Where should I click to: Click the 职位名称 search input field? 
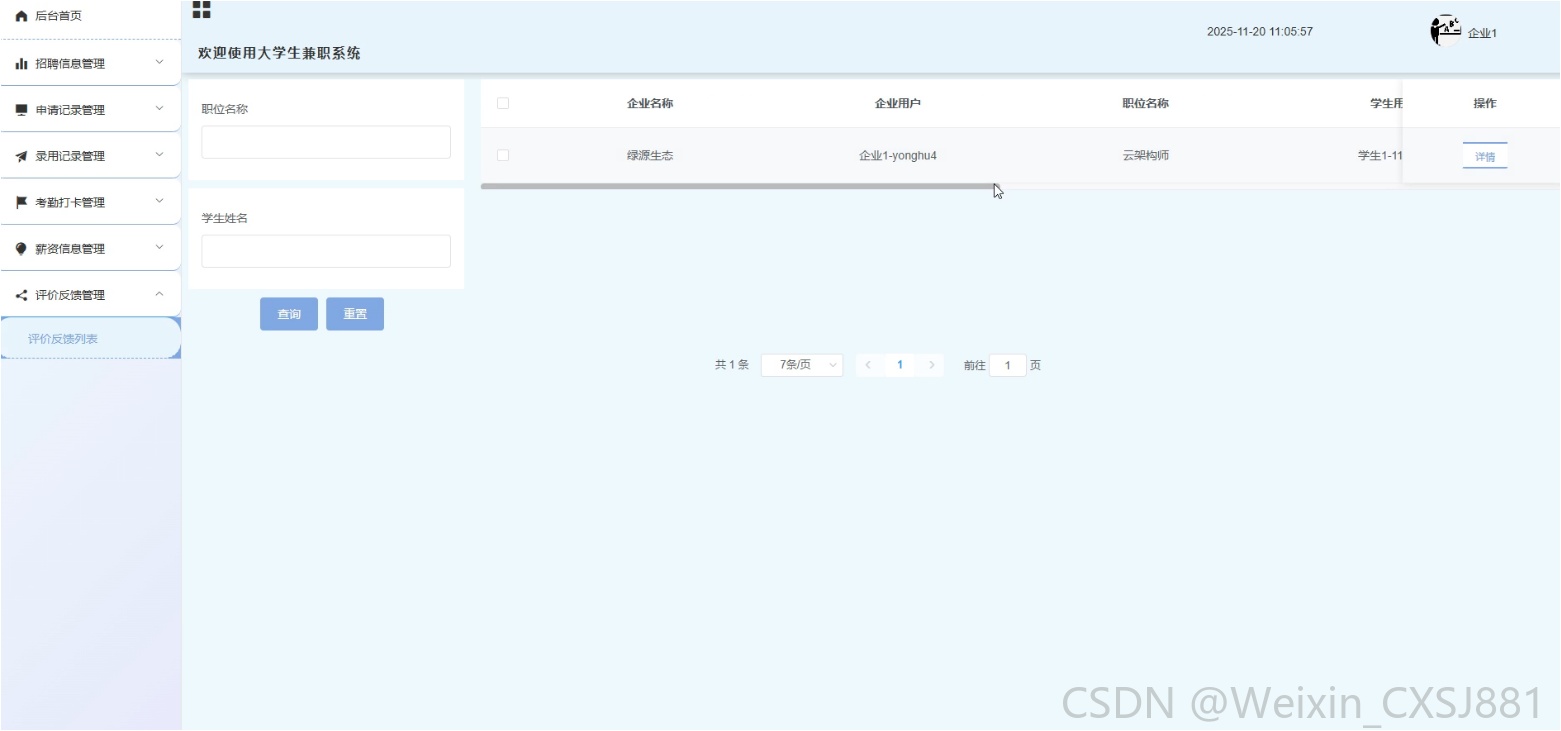[x=326, y=142]
